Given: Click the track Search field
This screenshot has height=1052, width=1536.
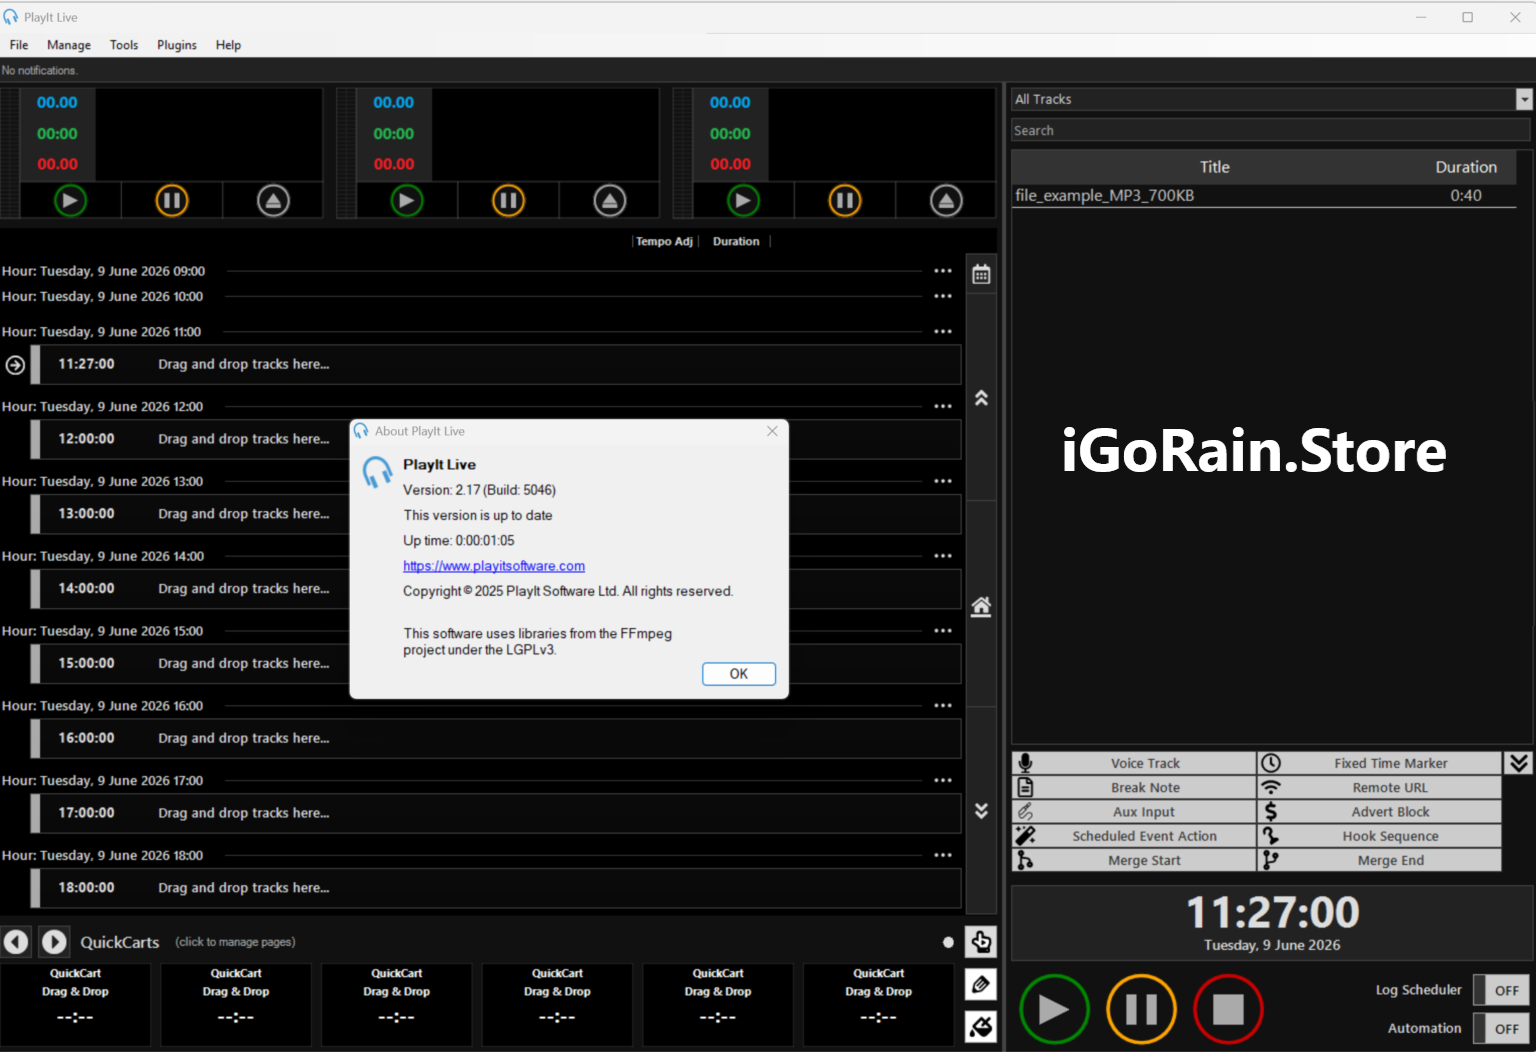Looking at the screenshot, I should pyautogui.click(x=1271, y=130).
